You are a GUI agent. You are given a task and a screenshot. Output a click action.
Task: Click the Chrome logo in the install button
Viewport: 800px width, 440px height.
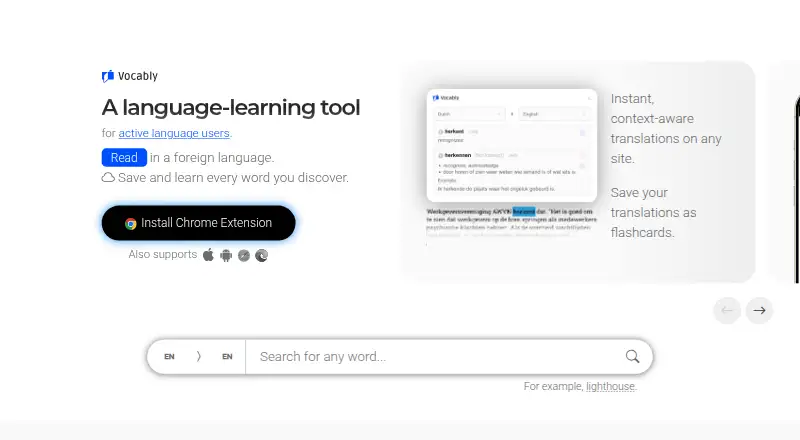[131, 224]
